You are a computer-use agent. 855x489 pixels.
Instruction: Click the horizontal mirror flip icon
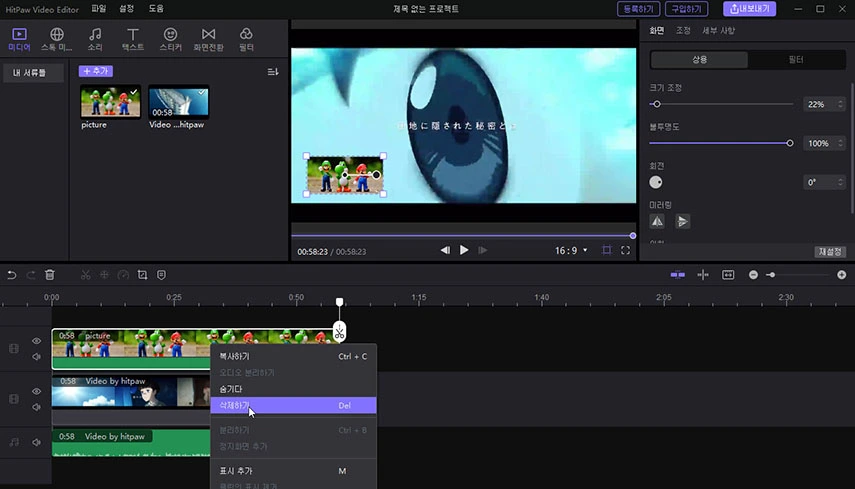pyautogui.click(x=657, y=221)
